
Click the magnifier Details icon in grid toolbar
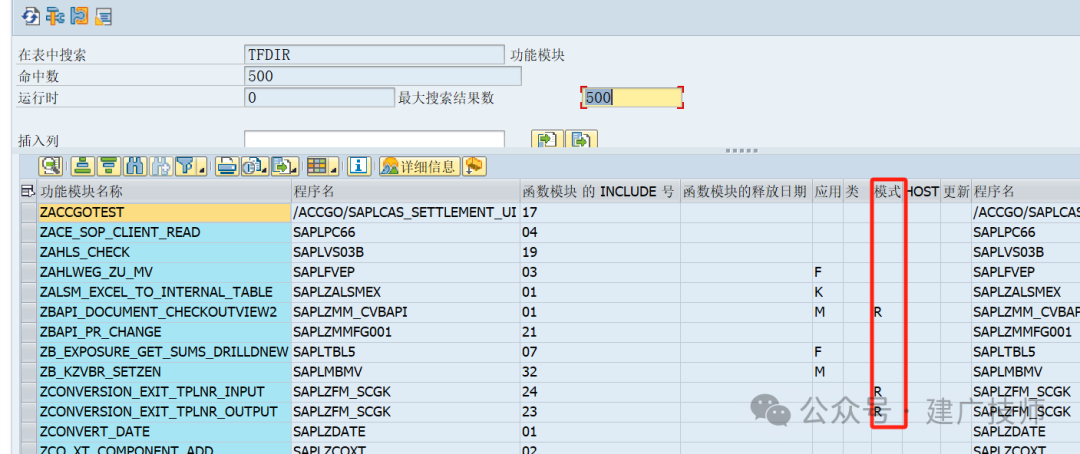coord(51,165)
